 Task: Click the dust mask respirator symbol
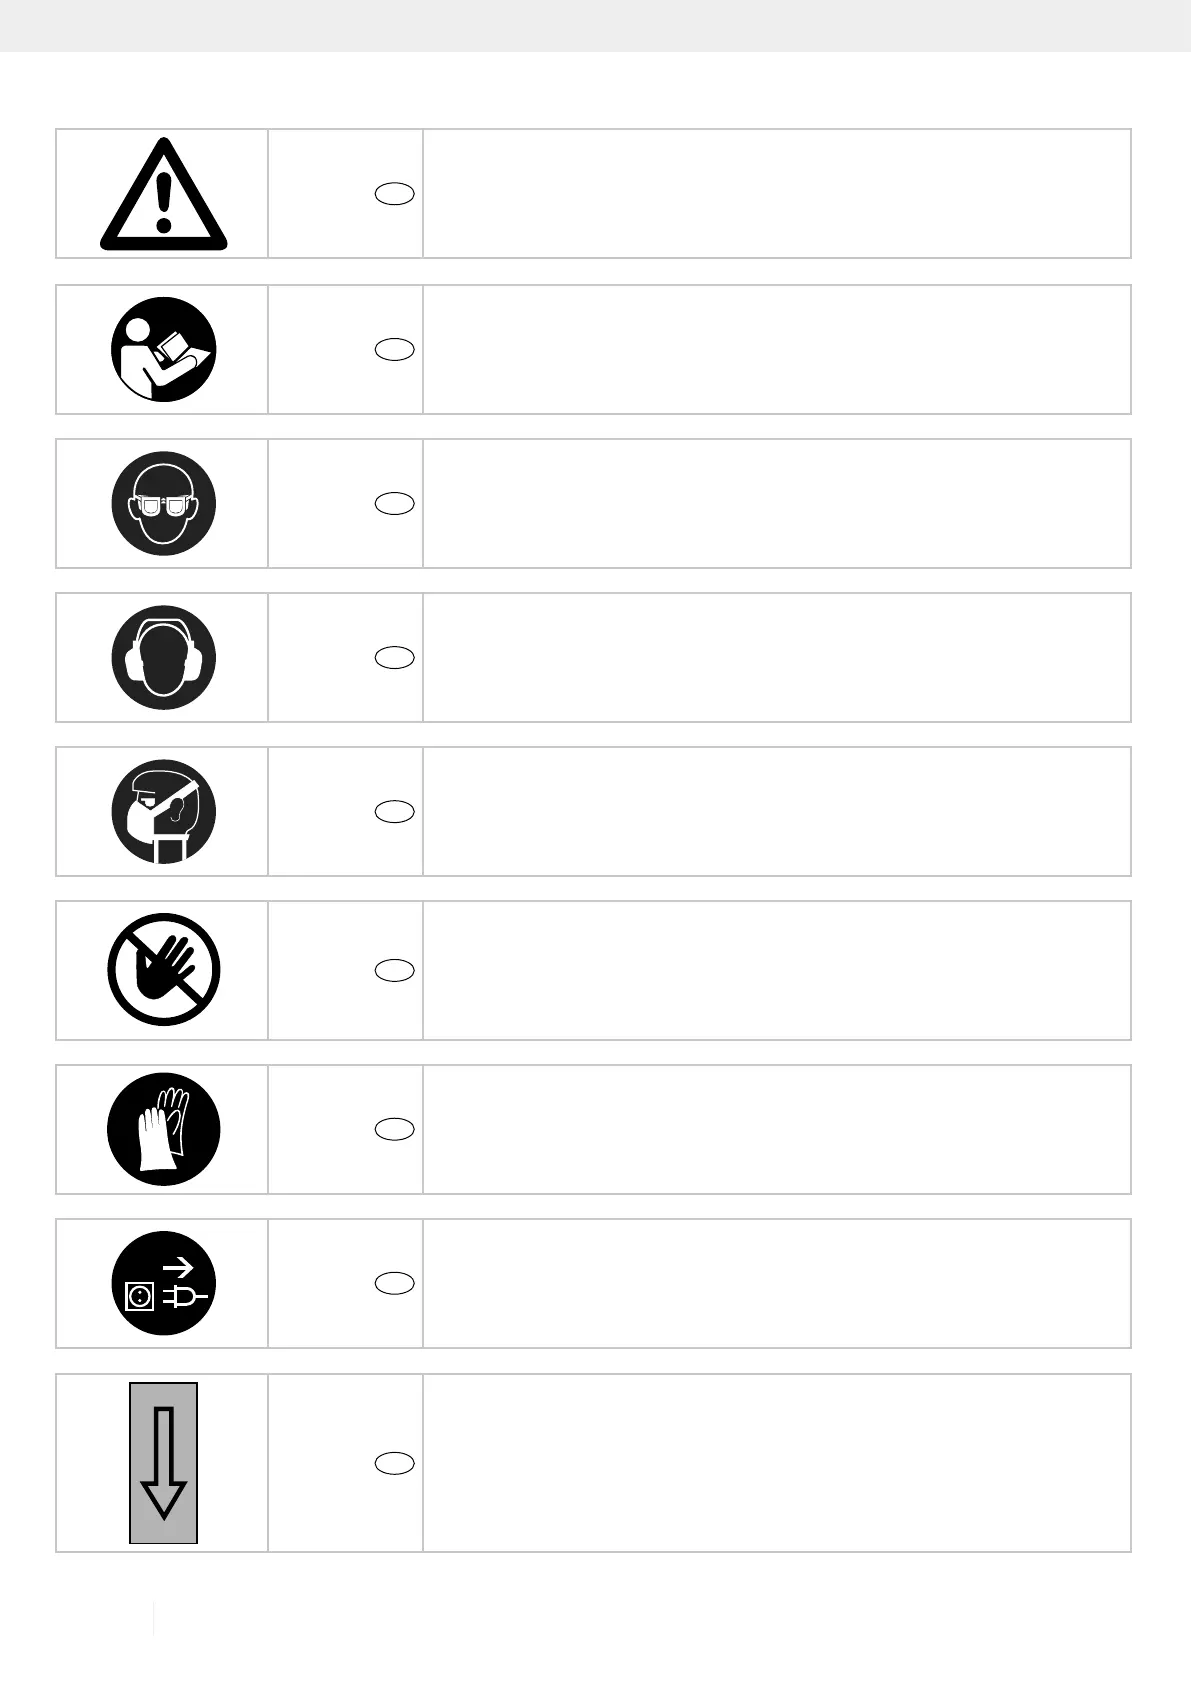163,811
